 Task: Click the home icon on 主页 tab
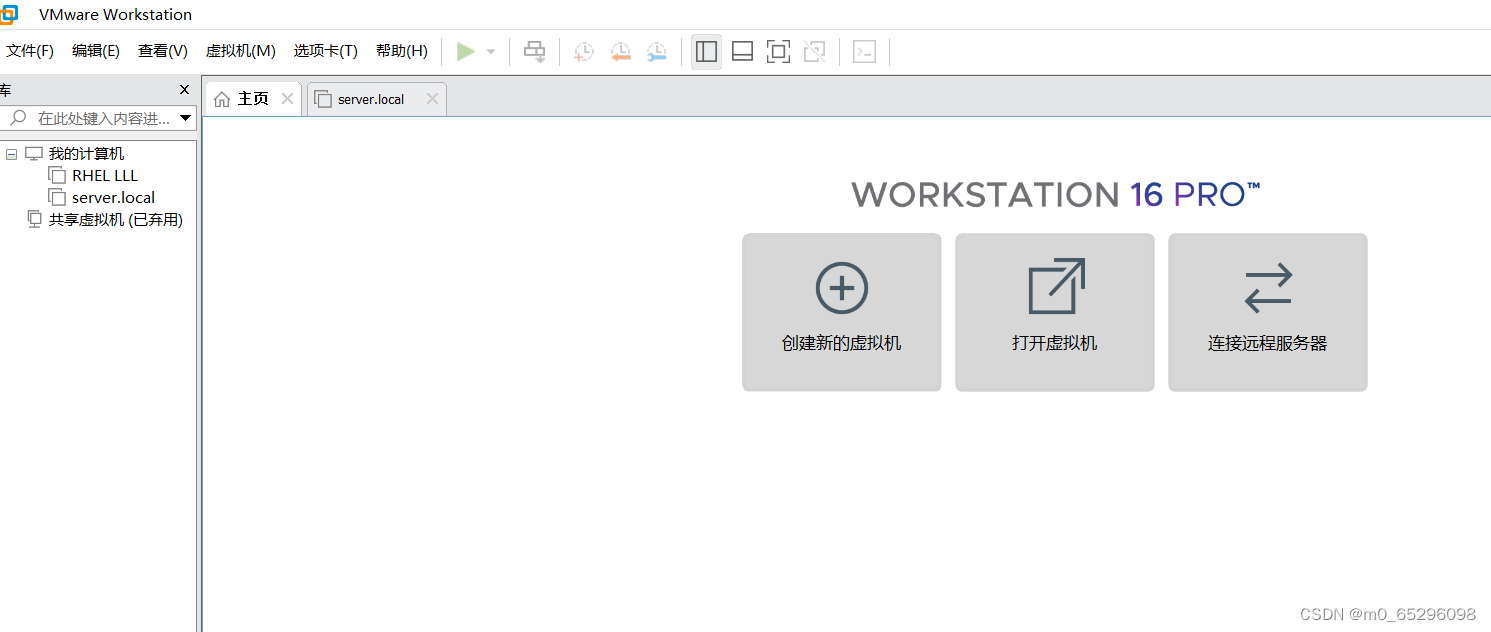(222, 99)
